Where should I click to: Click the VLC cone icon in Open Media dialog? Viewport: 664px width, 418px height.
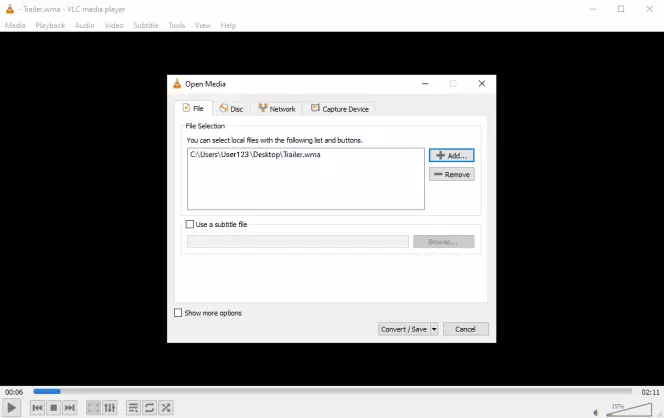point(177,84)
